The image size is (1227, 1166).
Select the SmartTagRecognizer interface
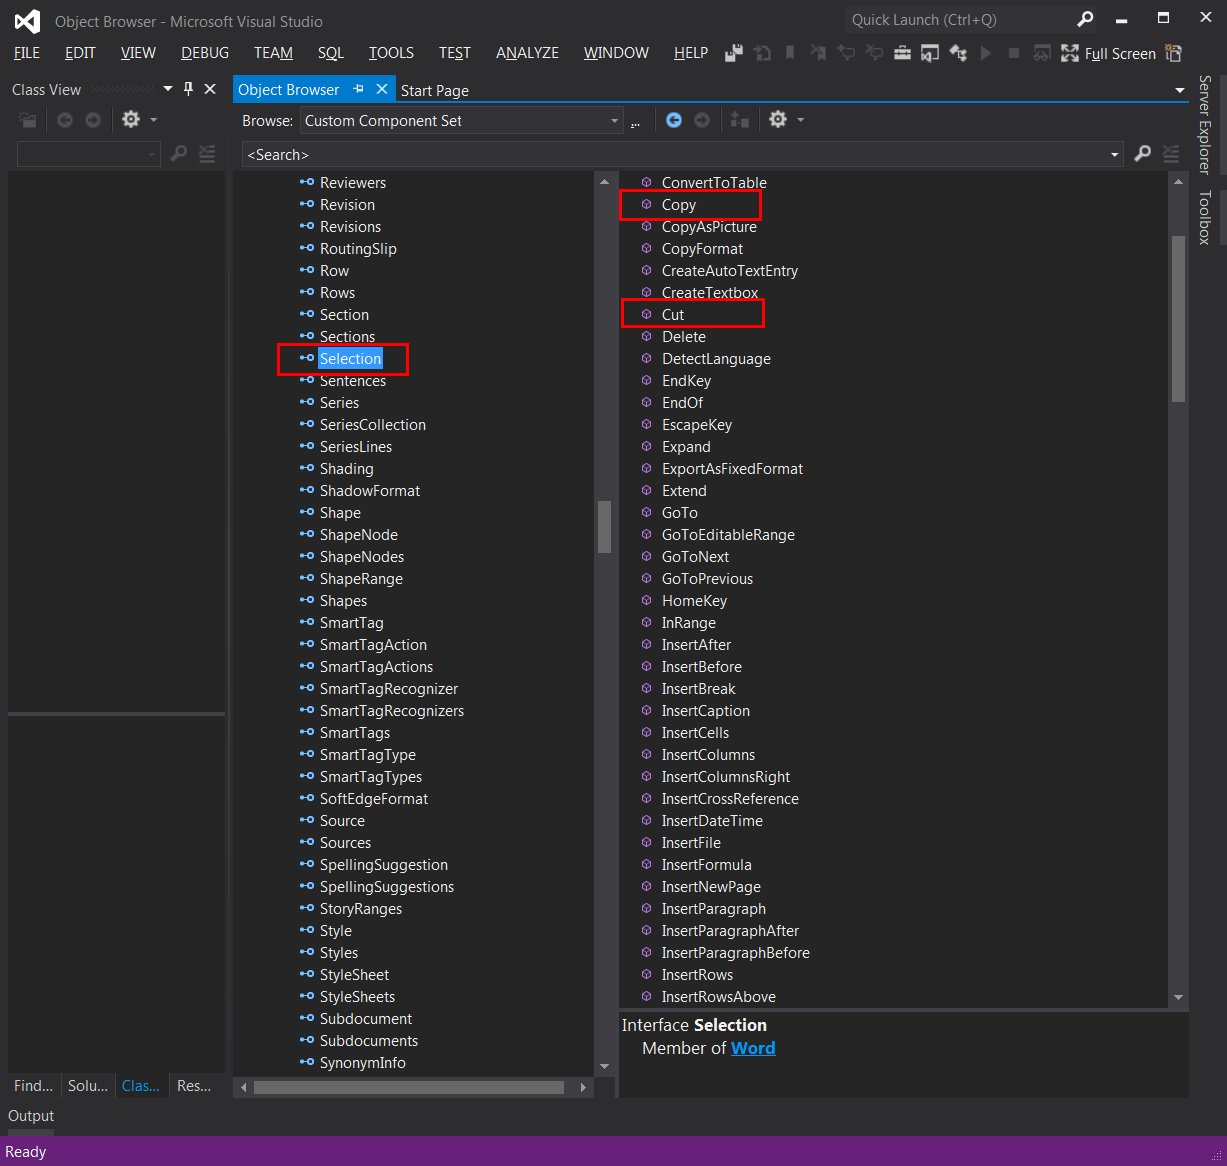tap(389, 689)
